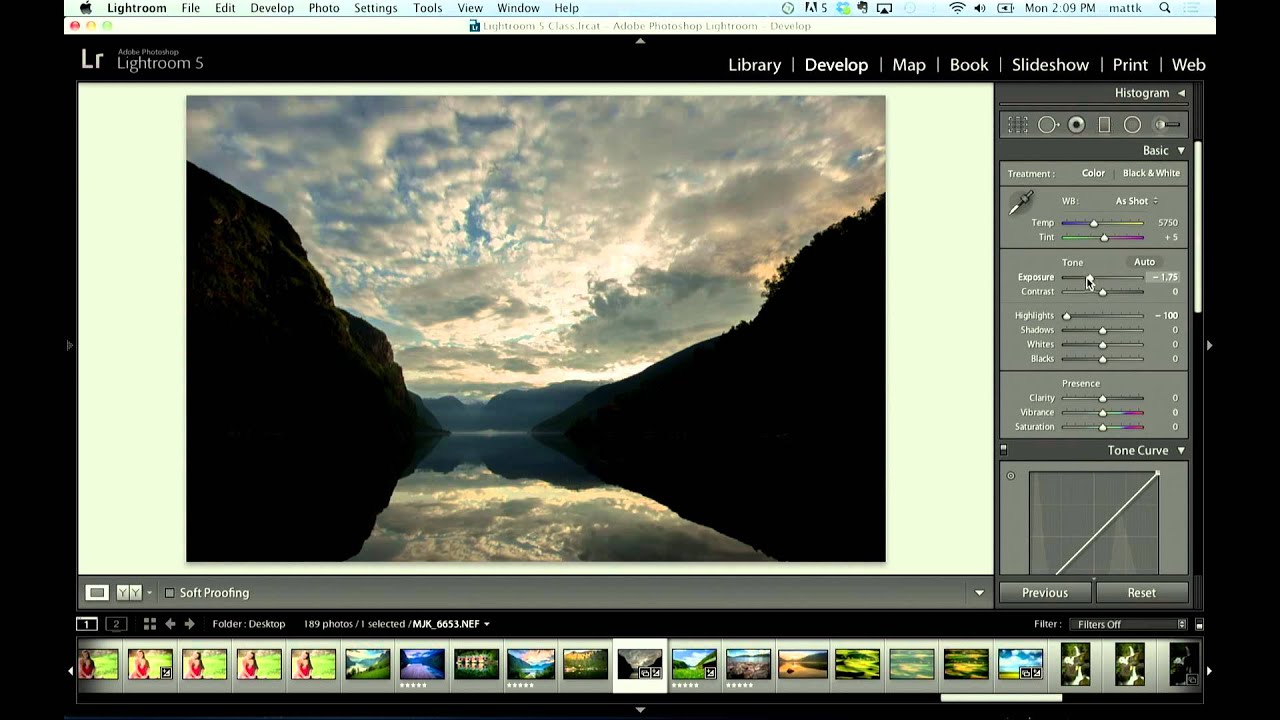Select the Spot Removal tool
The image size is (1280, 720).
(x=1048, y=125)
